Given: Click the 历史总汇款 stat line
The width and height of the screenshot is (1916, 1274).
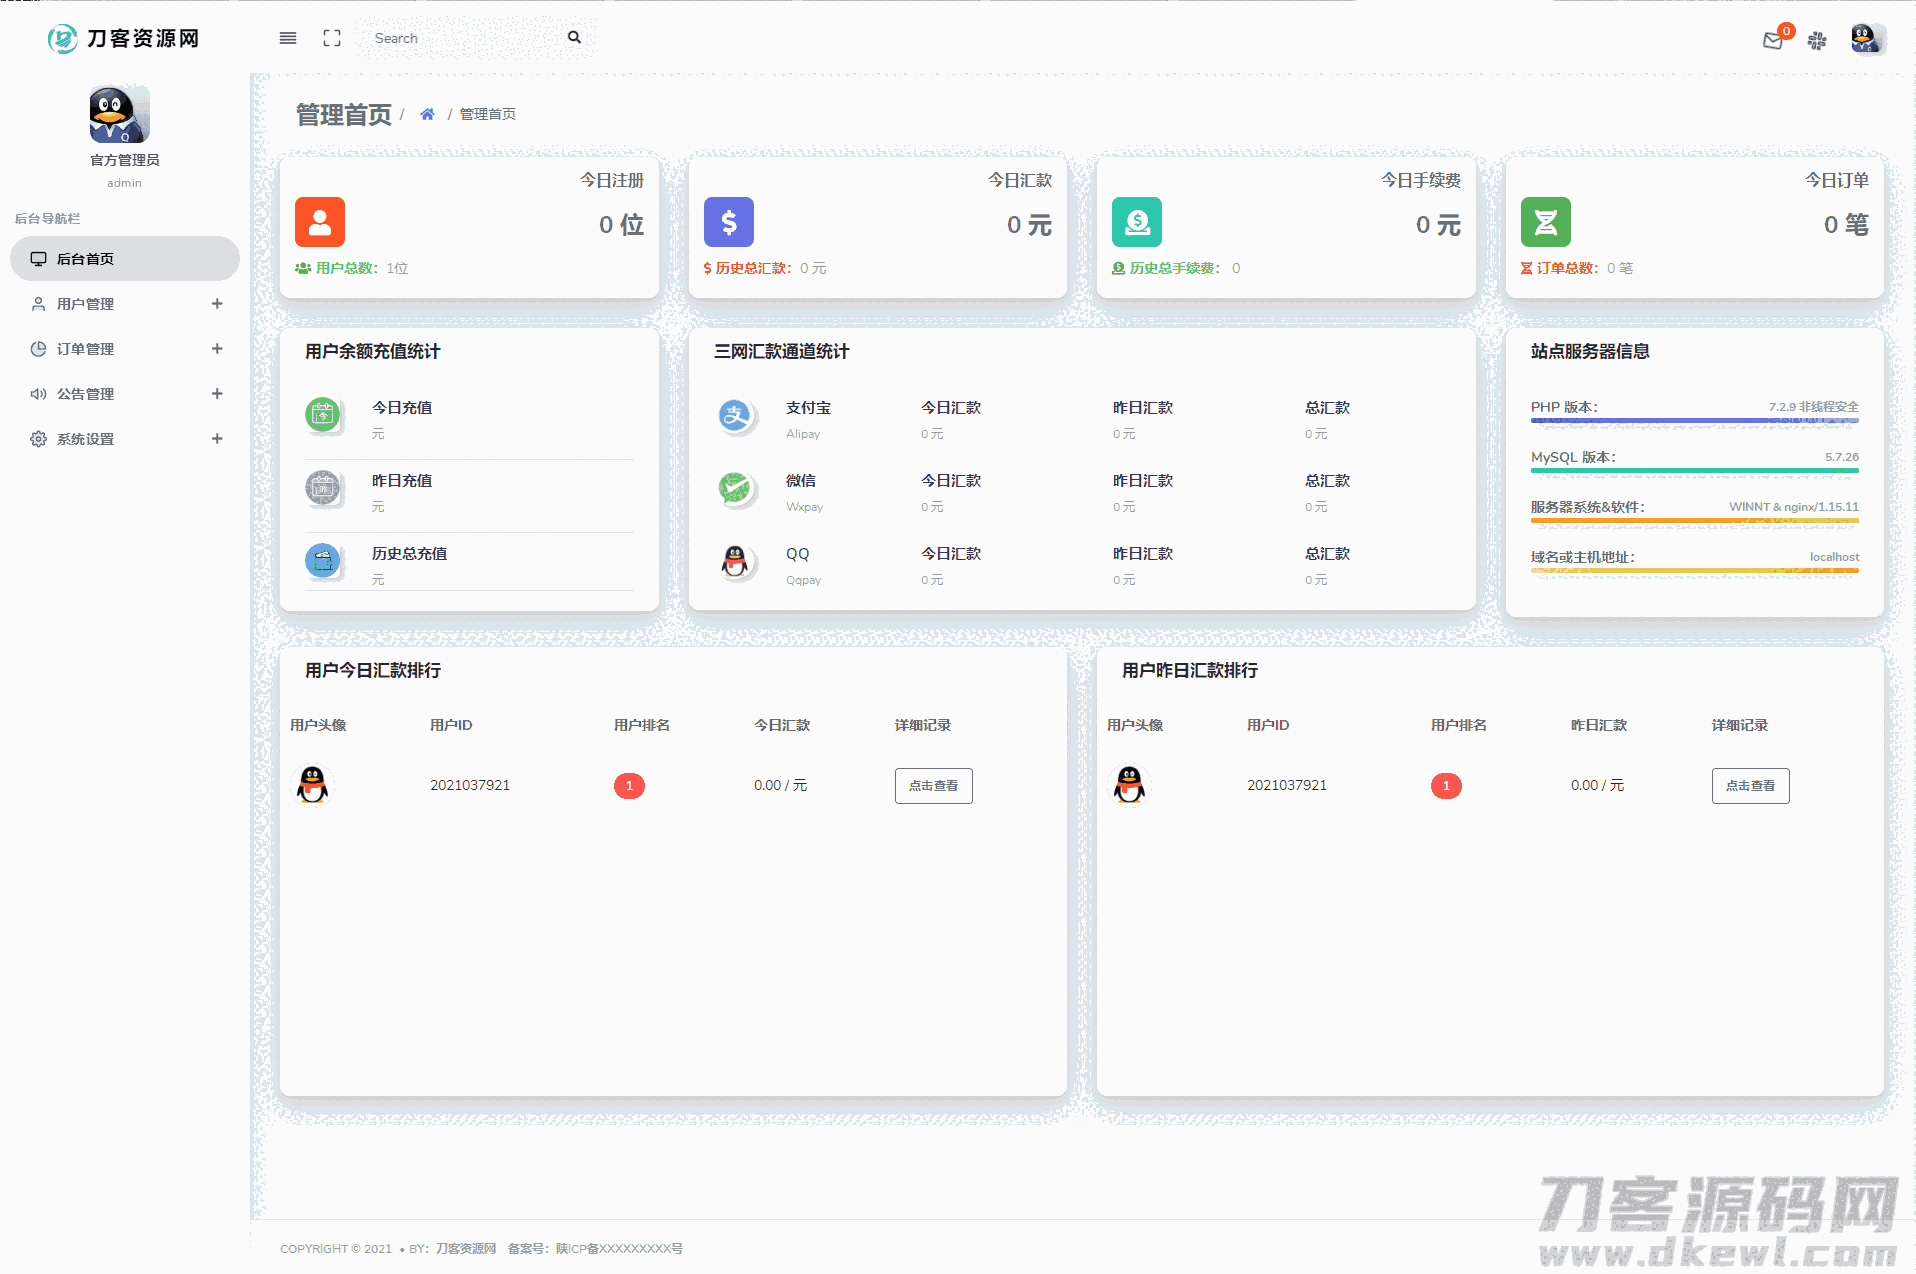Looking at the screenshot, I should pos(765,268).
